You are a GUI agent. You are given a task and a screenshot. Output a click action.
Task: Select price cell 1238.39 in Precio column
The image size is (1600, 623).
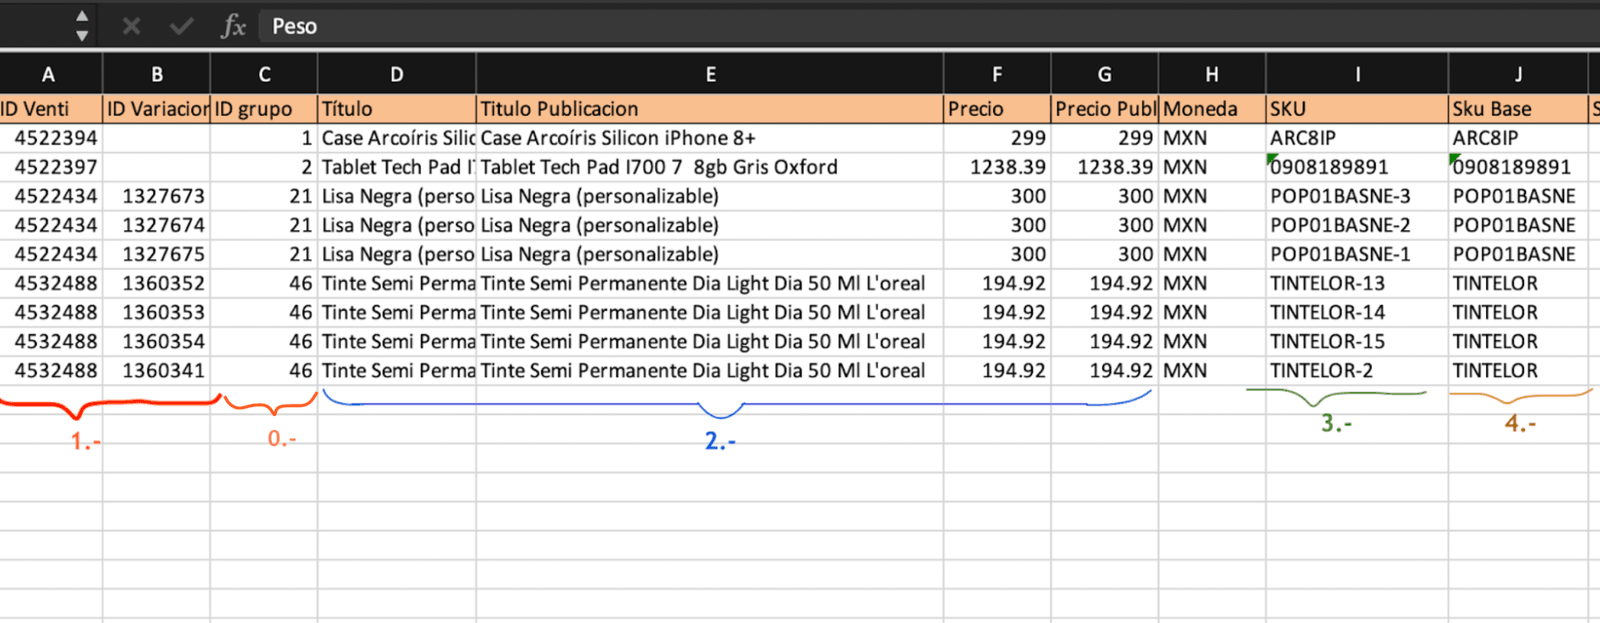[x=997, y=167]
